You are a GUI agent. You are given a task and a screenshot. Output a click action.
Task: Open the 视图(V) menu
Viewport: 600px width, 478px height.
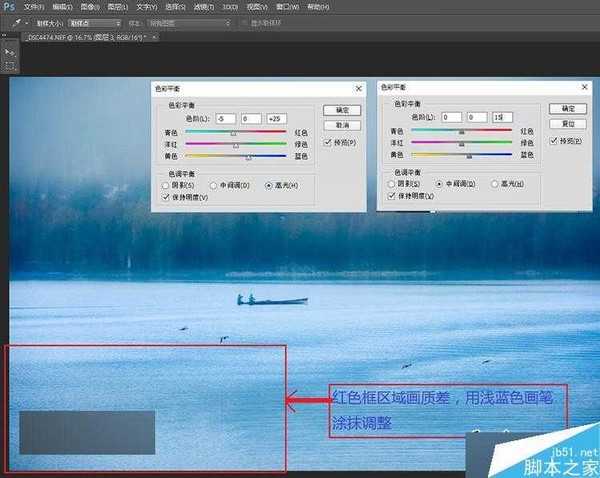[257, 7]
